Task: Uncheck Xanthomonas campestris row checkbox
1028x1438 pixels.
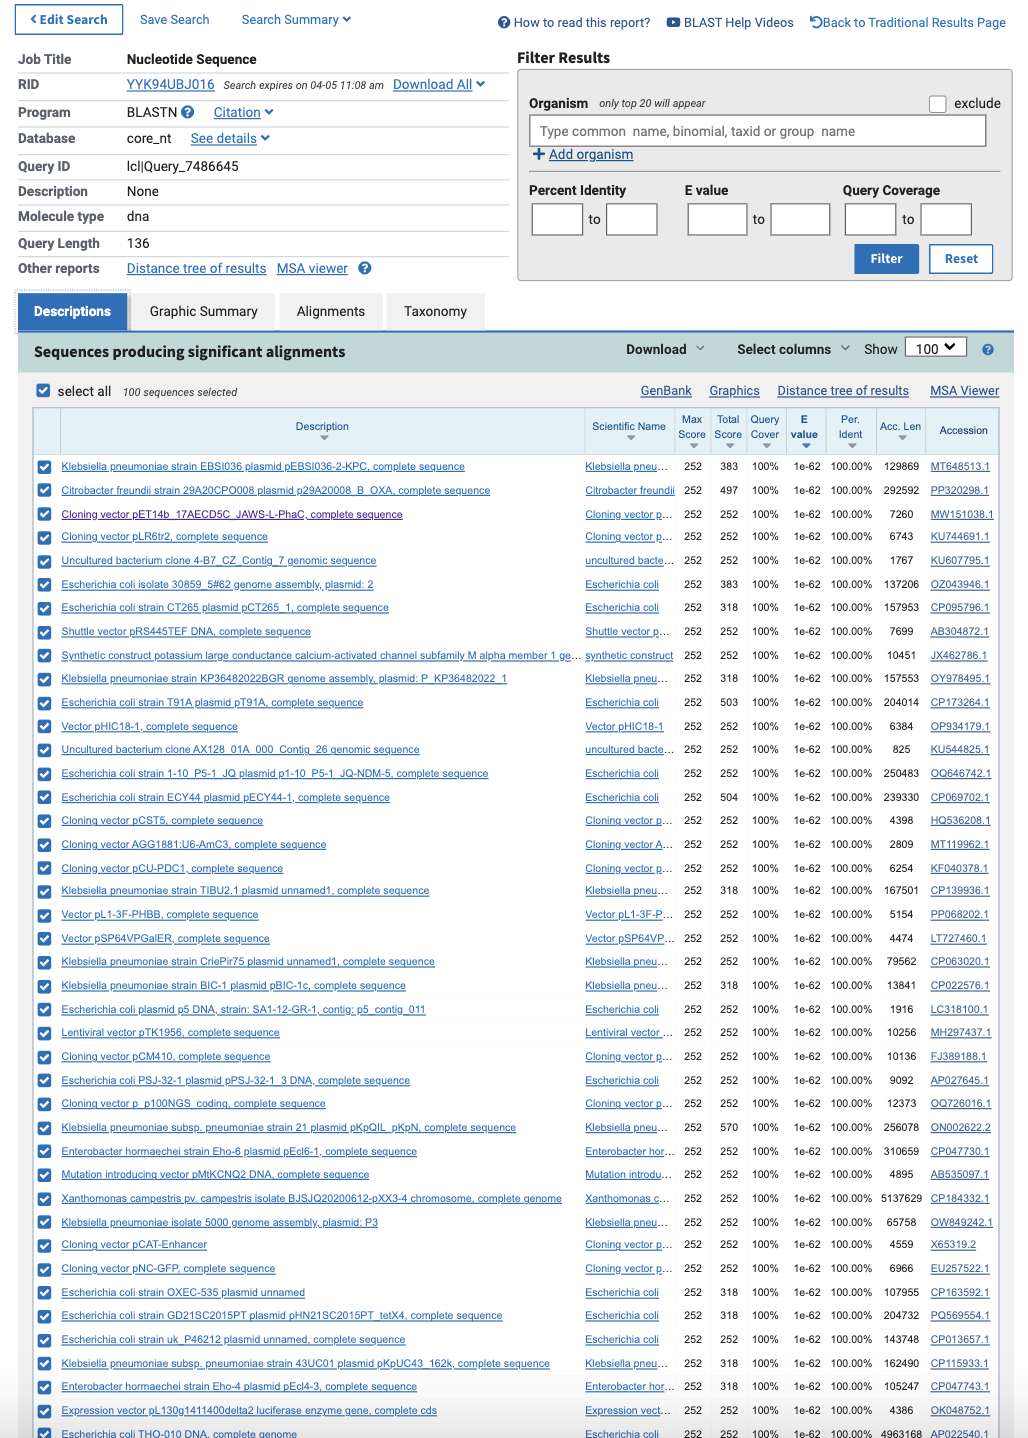Action: click(x=44, y=1199)
